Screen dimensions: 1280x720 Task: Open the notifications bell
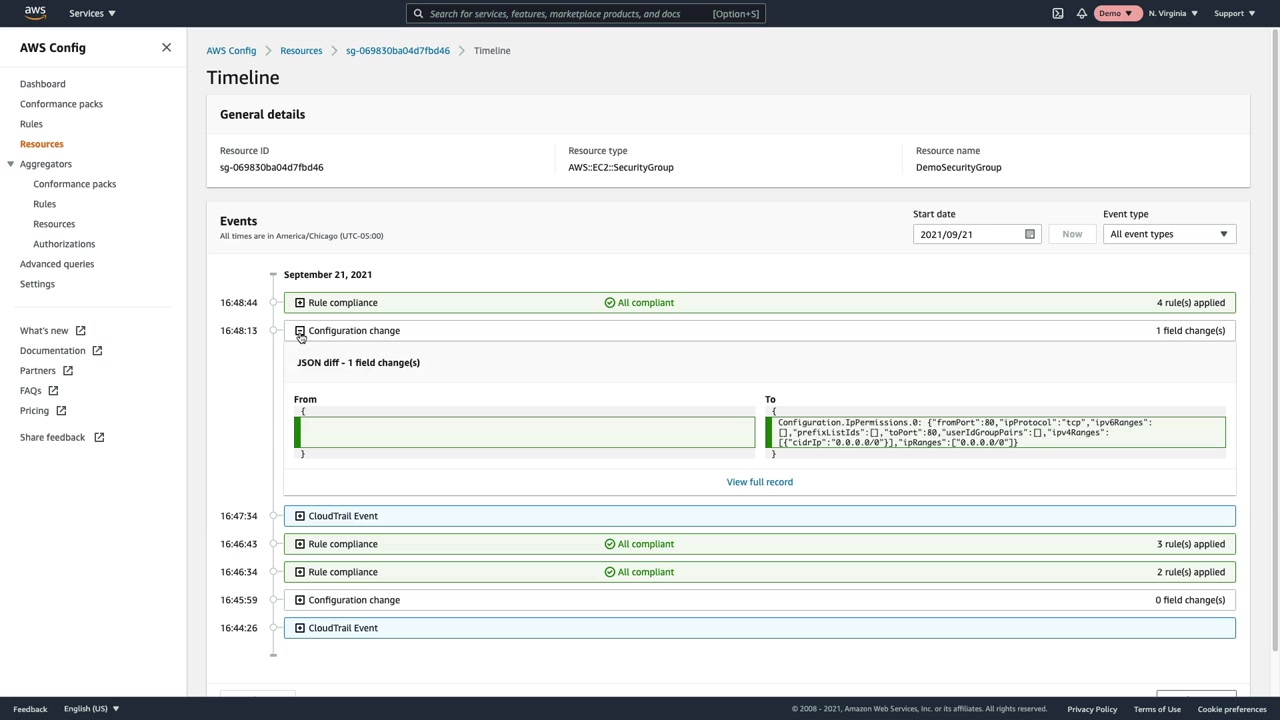(x=1081, y=13)
